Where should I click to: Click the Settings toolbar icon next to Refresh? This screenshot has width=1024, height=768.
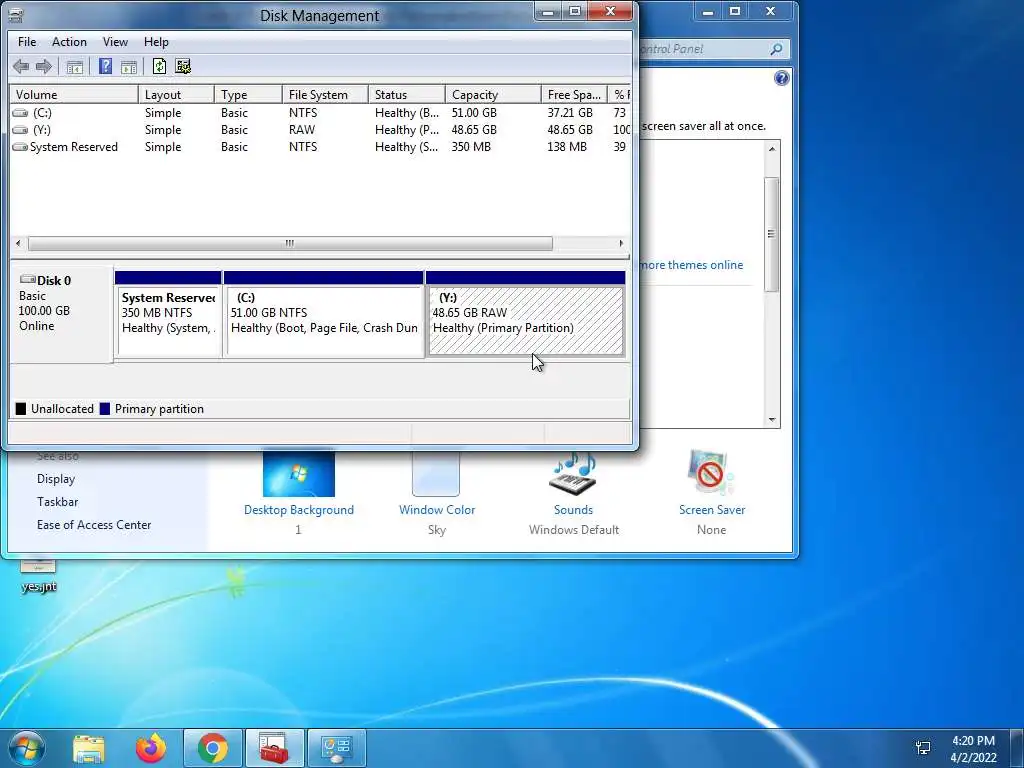[183, 66]
